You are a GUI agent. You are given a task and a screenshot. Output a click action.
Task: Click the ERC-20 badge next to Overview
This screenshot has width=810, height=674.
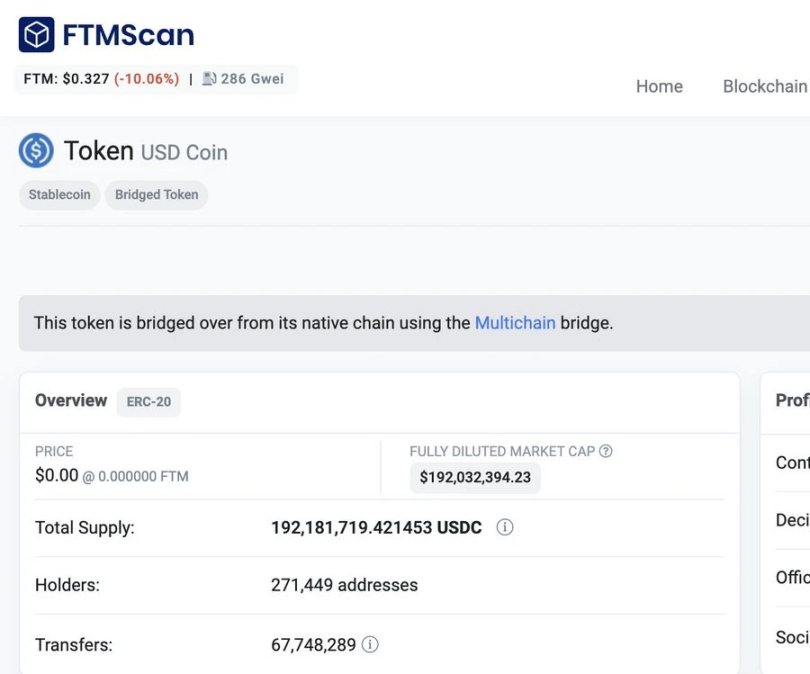pyautogui.click(x=148, y=402)
